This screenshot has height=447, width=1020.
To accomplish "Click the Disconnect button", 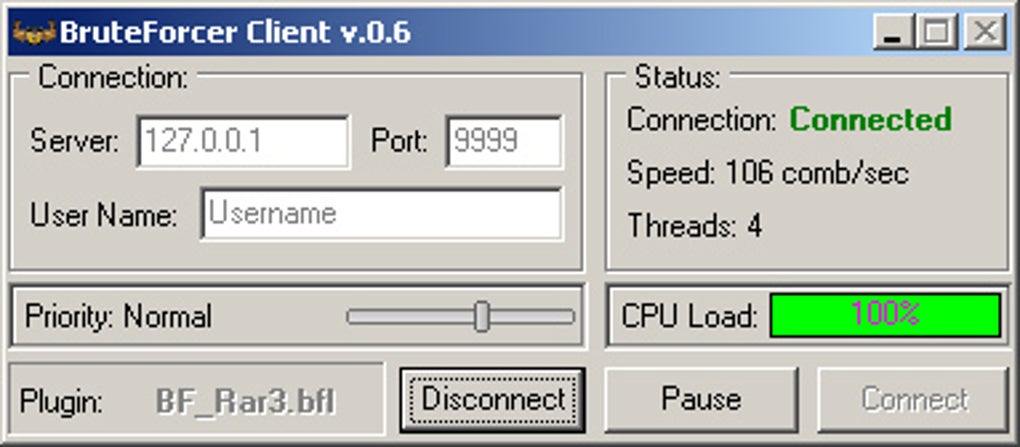I will [492, 400].
